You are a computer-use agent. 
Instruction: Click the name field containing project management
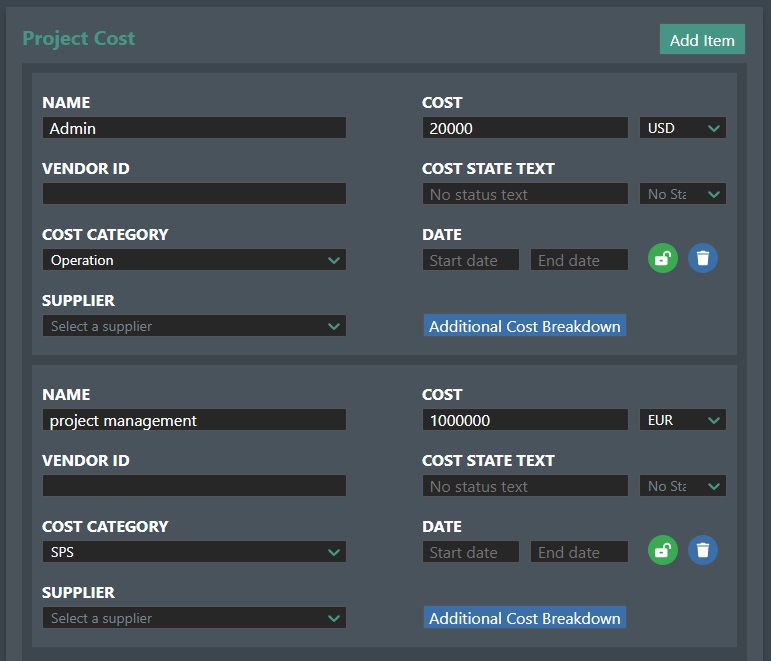(x=194, y=420)
